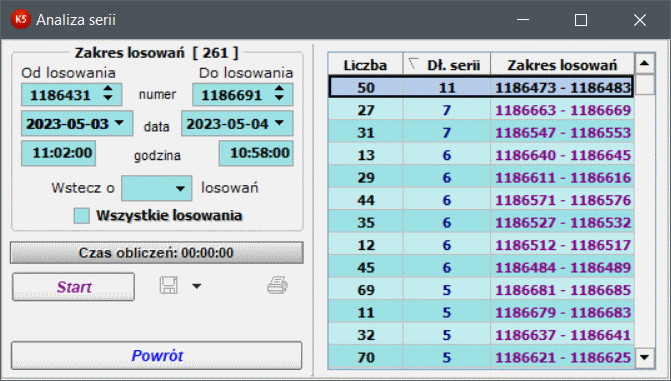The image size is (671, 381).
Task: Decrease Do losowania number with down arrow
Action: [279, 98]
